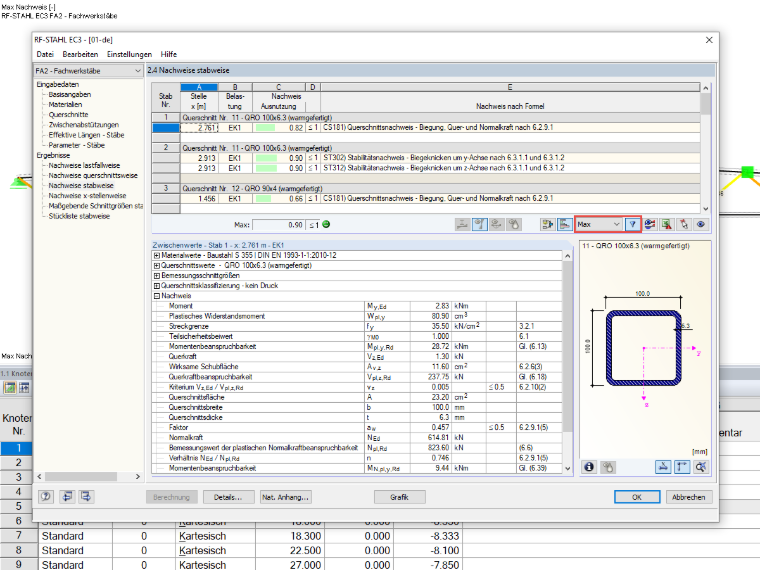Select row 8 in the background Knoten table
The image size is (760, 570).
[x=18, y=551]
